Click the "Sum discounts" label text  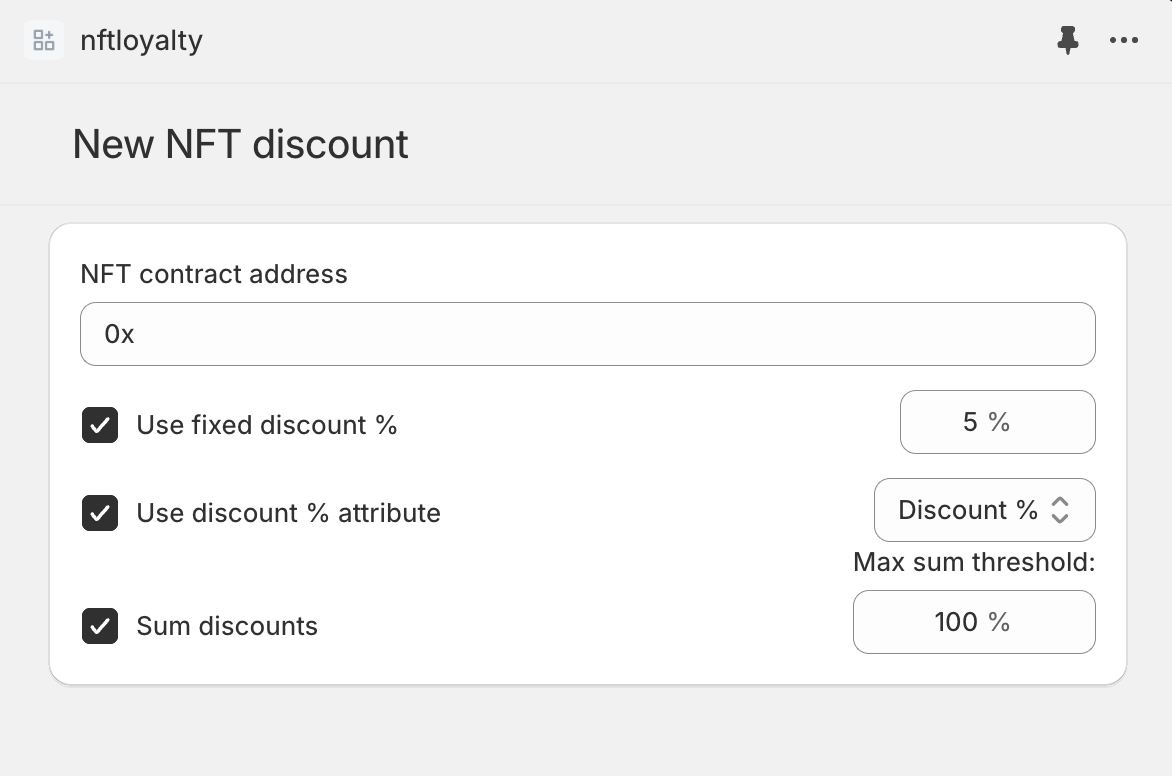pos(227,626)
